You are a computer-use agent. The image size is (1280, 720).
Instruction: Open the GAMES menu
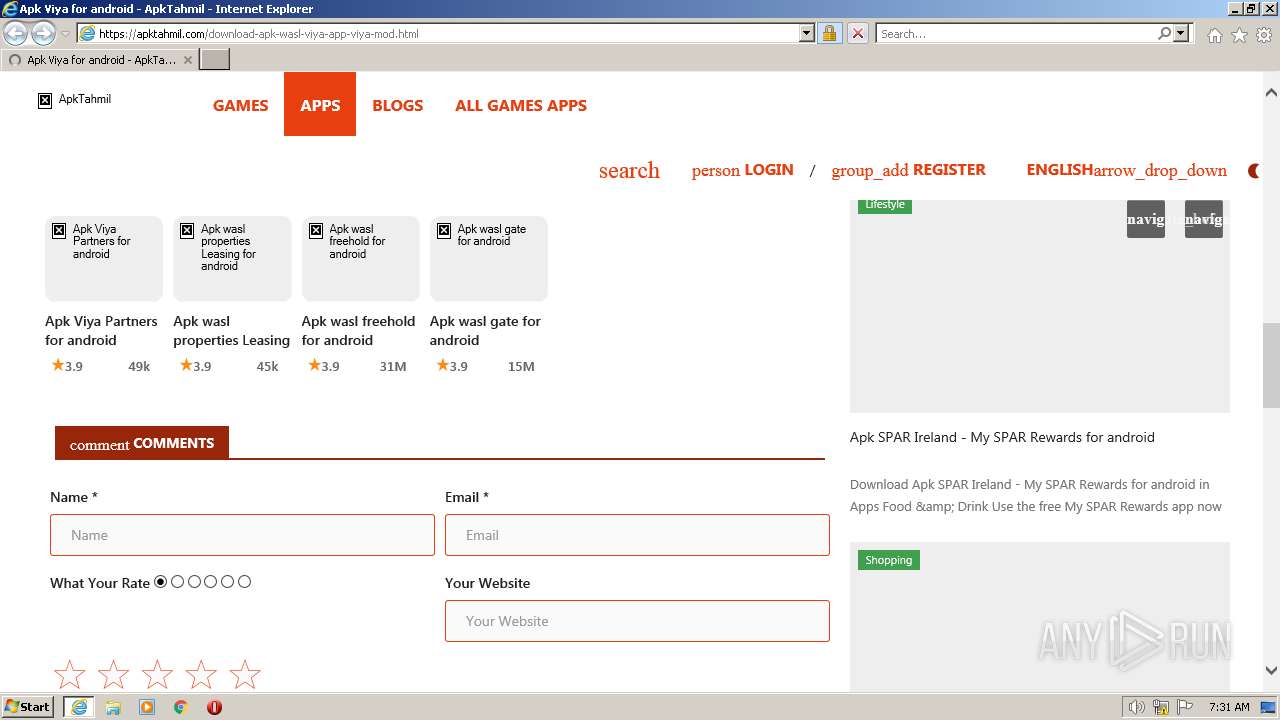coord(240,105)
